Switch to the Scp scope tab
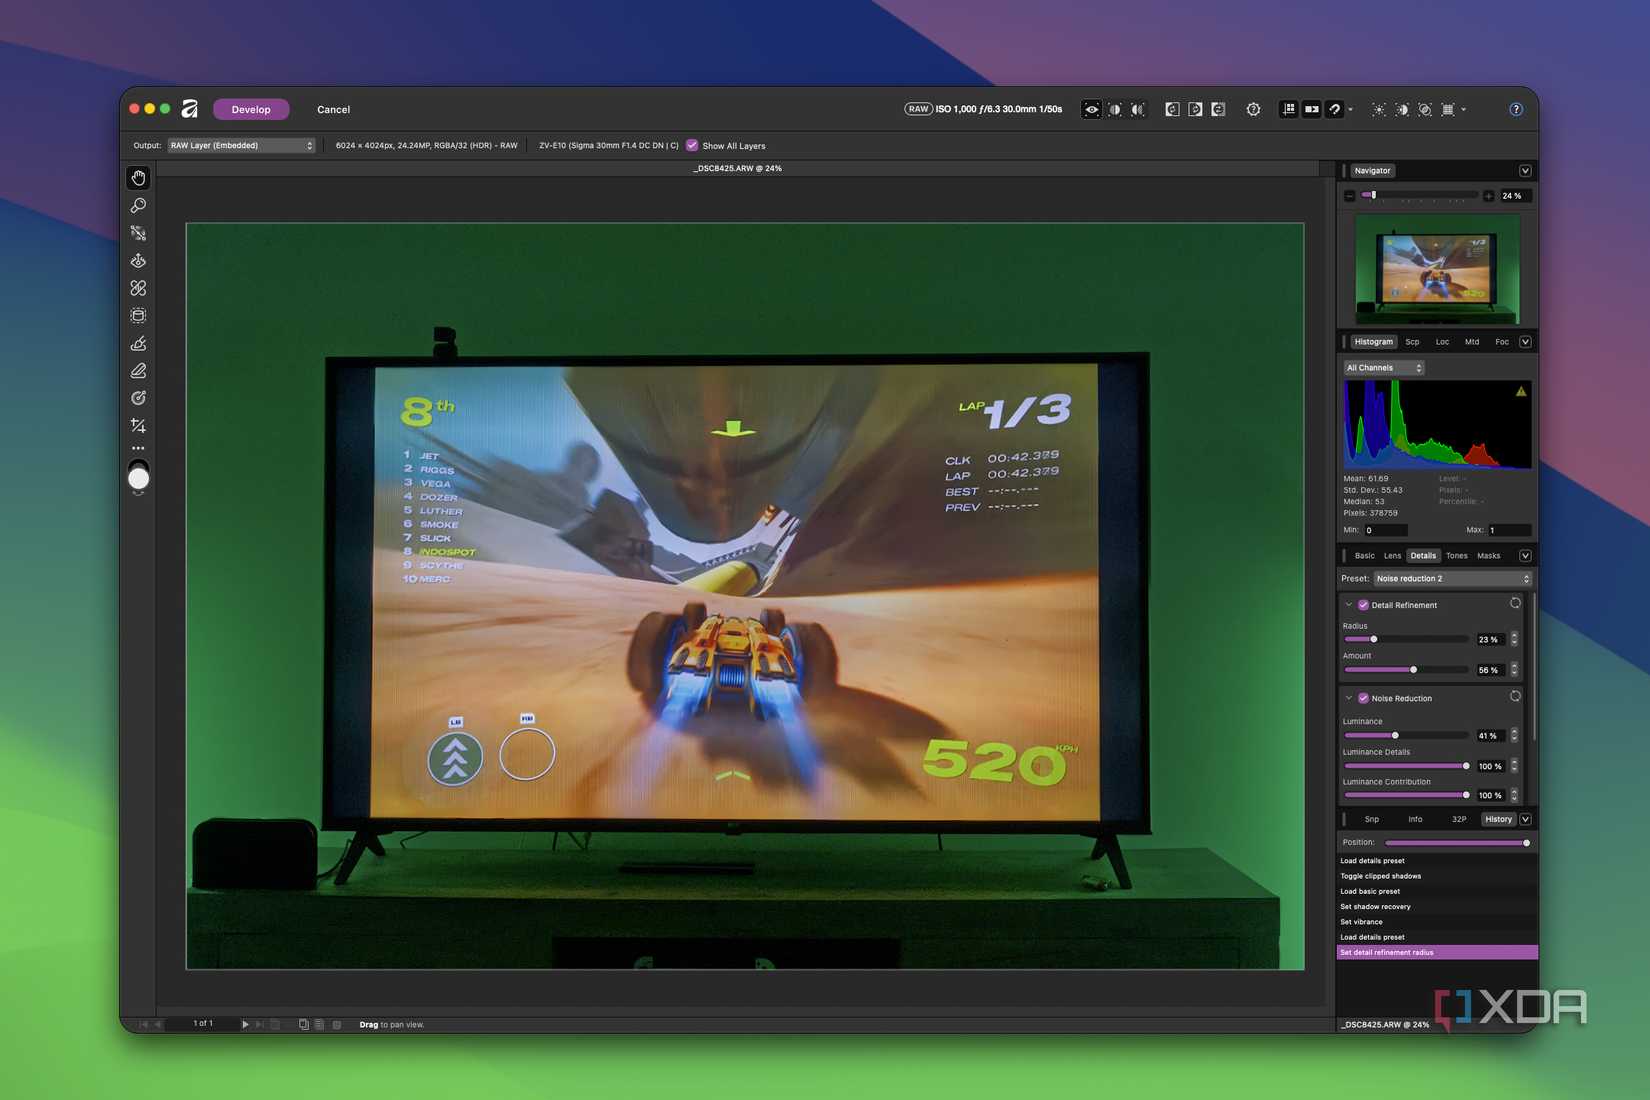The height and width of the screenshot is (1100, 1650). coord(1412,342)
